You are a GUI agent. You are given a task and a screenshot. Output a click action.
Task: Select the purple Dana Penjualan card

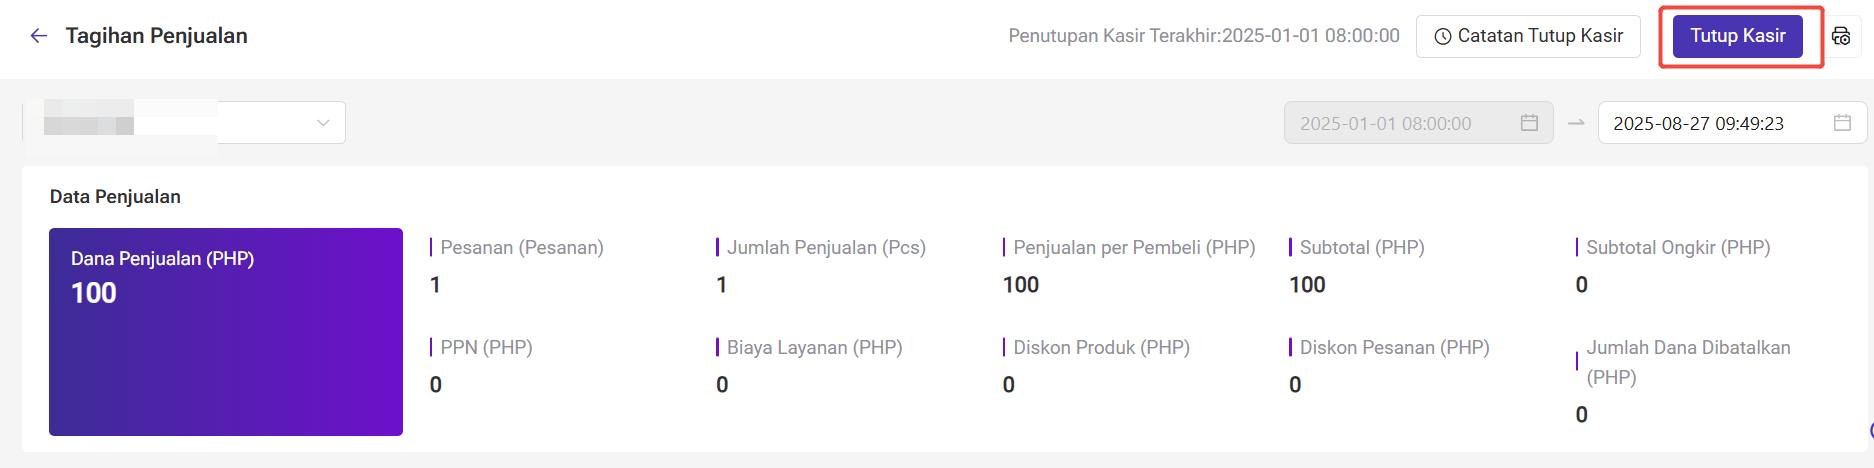(226, 332)
